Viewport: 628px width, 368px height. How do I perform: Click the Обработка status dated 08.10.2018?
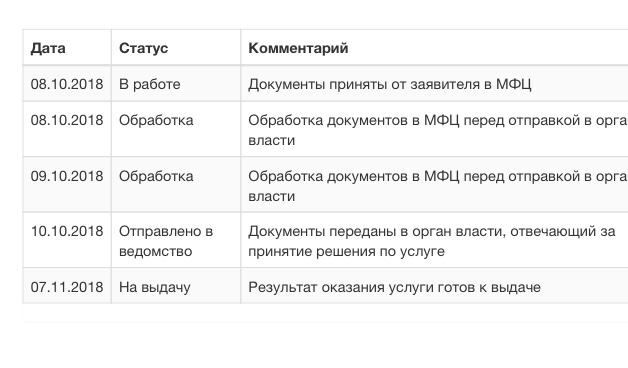(x=156, y=120)
